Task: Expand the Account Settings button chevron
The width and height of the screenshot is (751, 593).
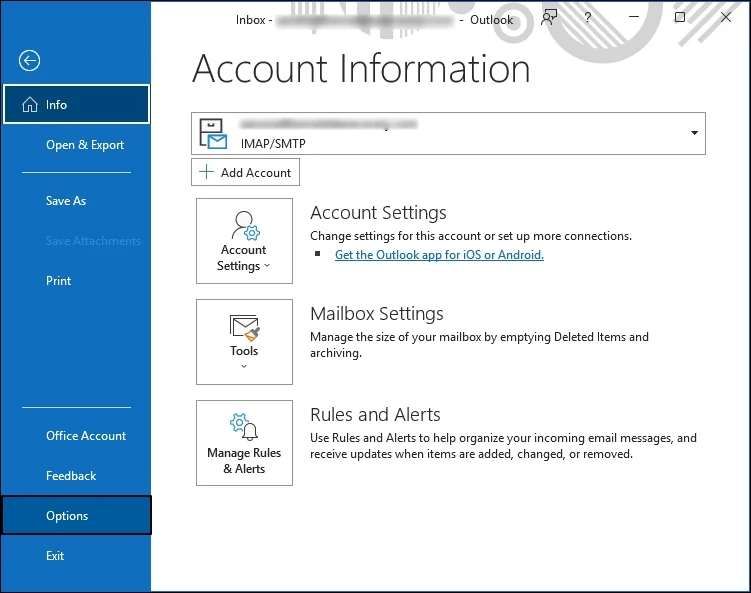Action: coord(267,265)
